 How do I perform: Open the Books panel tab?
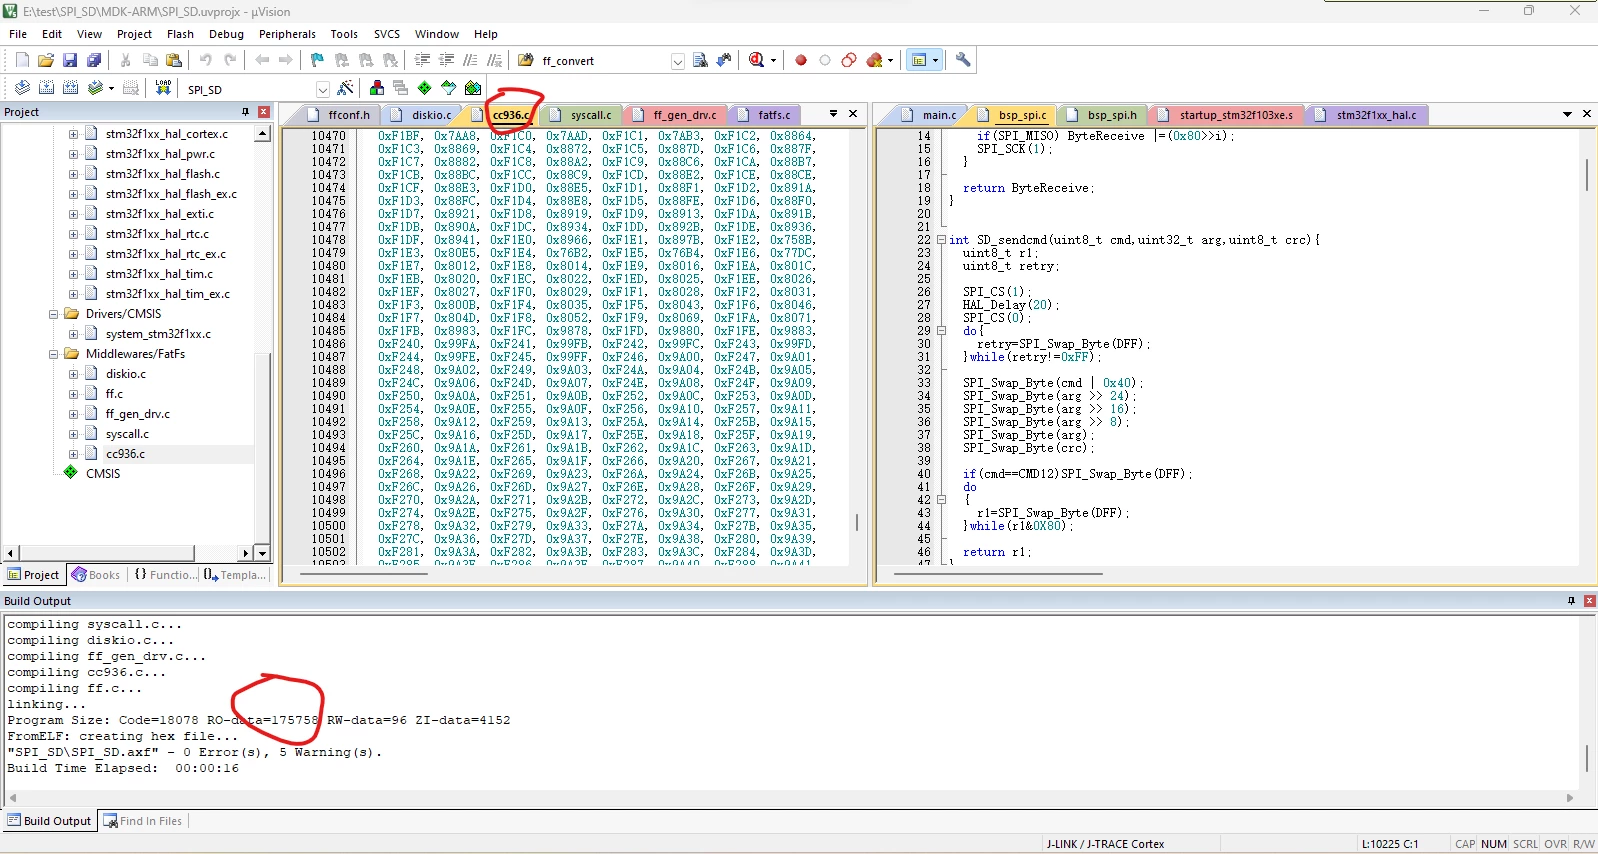tap(96, 575)
